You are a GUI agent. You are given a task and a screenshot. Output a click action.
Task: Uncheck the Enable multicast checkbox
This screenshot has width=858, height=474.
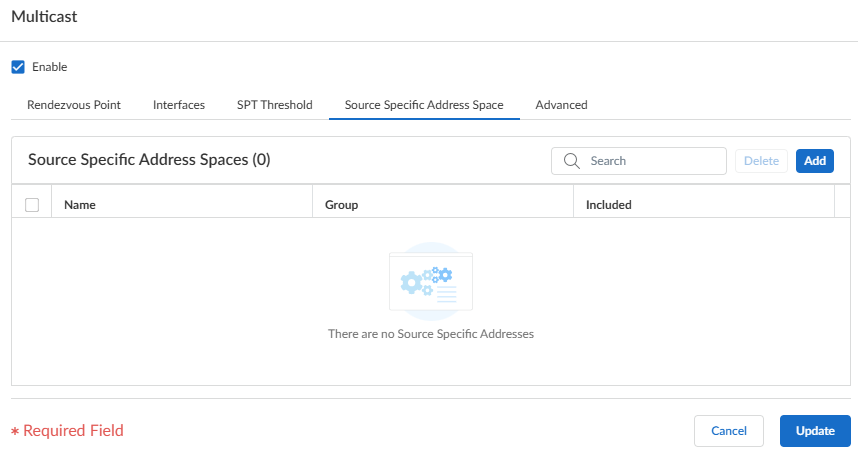17,67
